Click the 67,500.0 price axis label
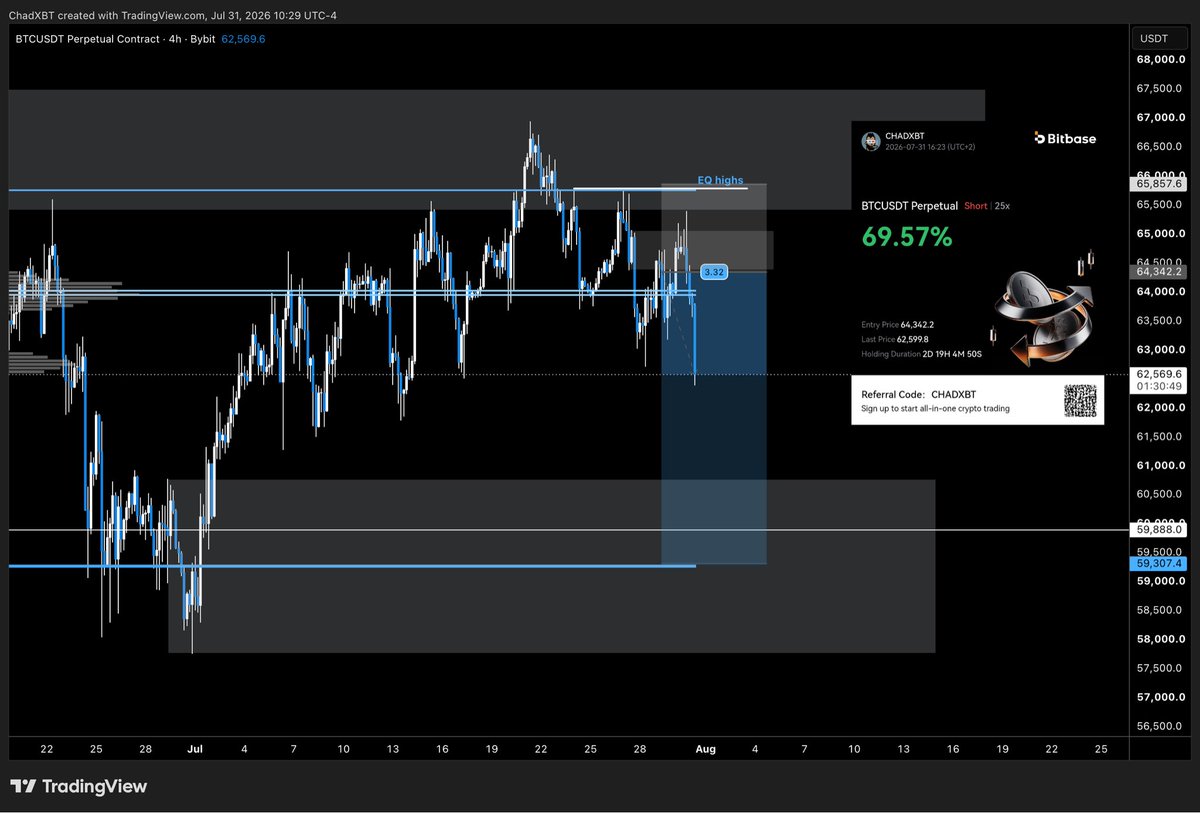1200x813 pixels. pyautogui.click(x=1161, y=89)
